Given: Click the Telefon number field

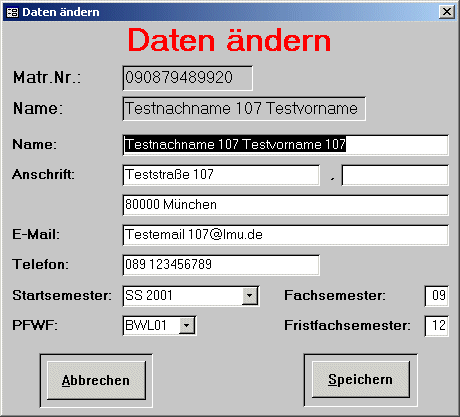Looking at the screenshot, I should point(221,265).
